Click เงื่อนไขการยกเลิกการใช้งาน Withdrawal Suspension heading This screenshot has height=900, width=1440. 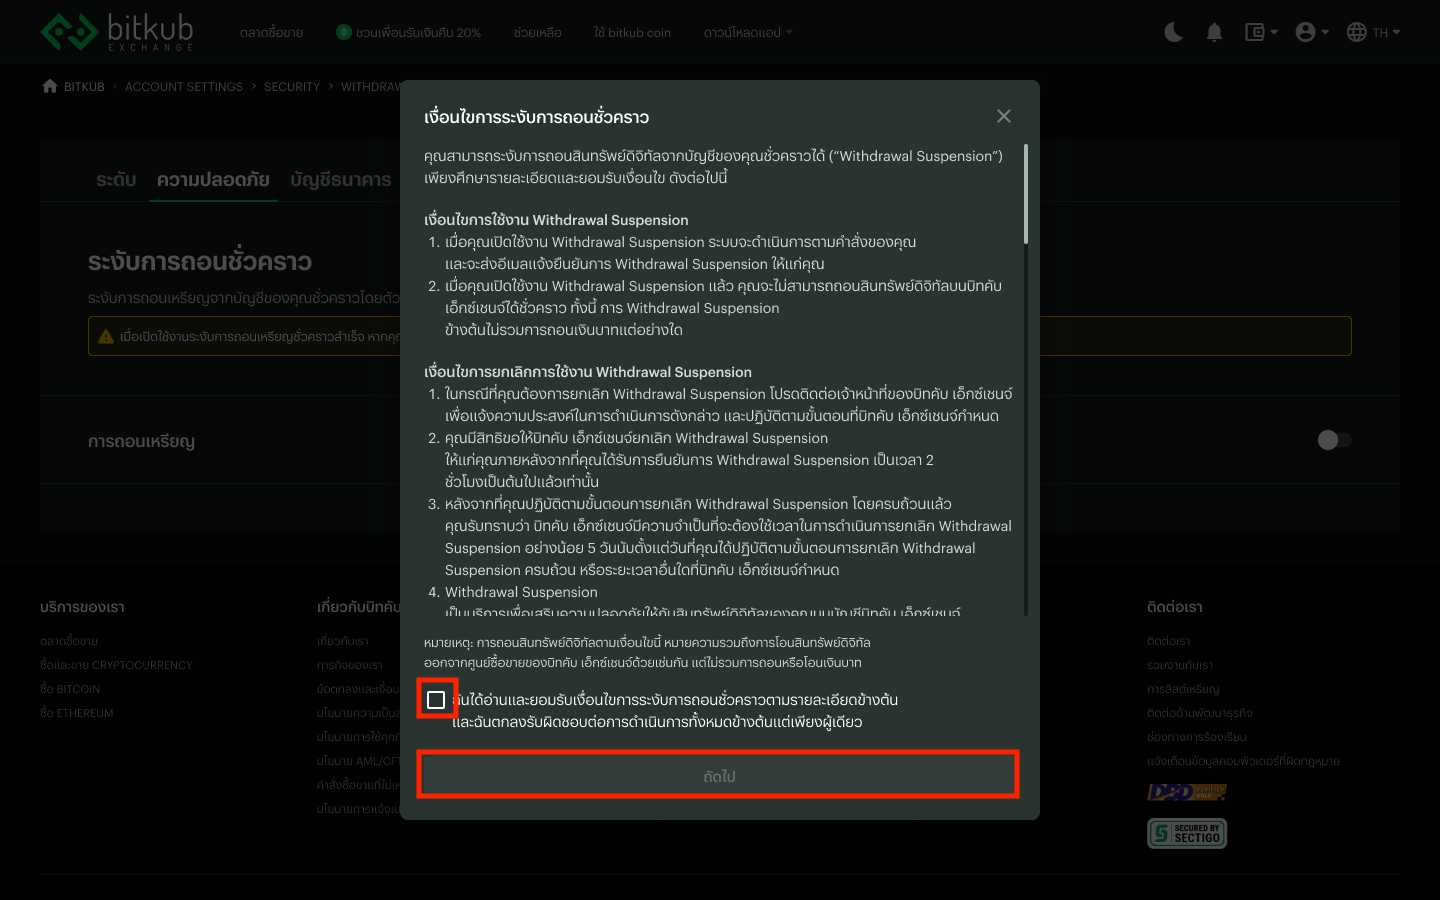pos(588,372)
